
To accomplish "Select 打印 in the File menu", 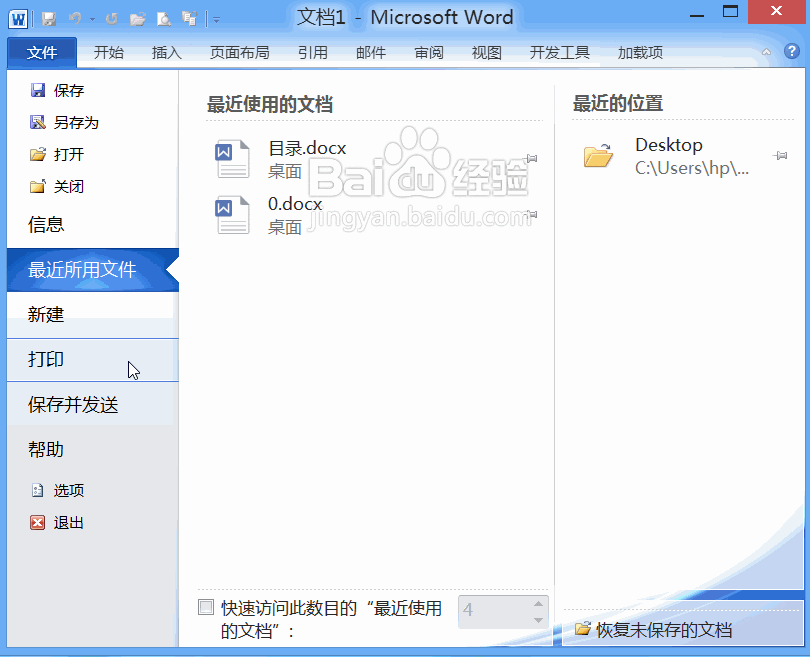I will (92, 360).
